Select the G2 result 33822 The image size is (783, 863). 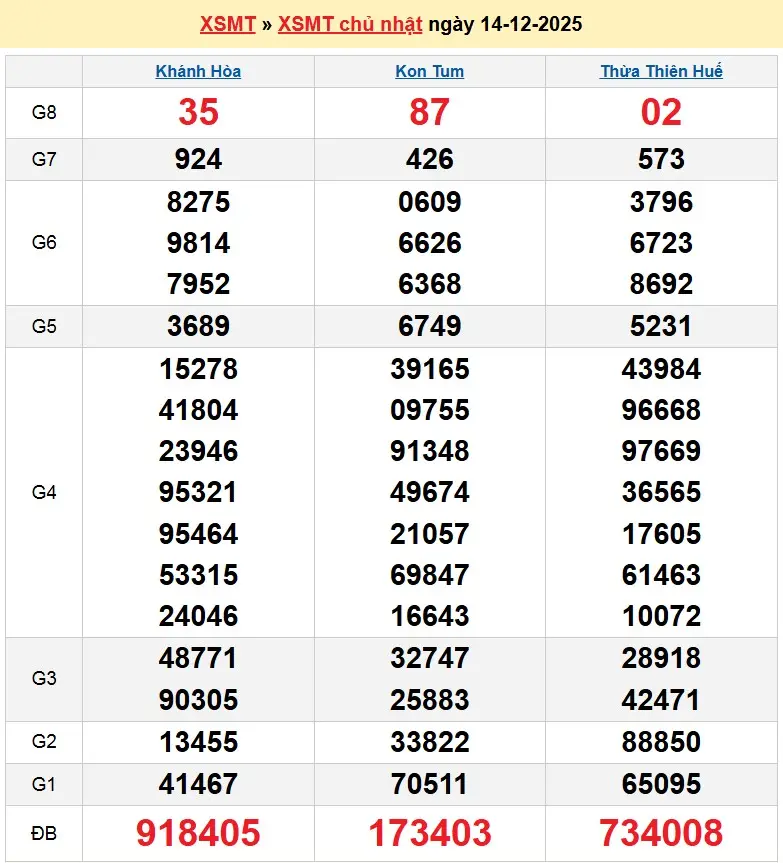[x=430, y=742]
